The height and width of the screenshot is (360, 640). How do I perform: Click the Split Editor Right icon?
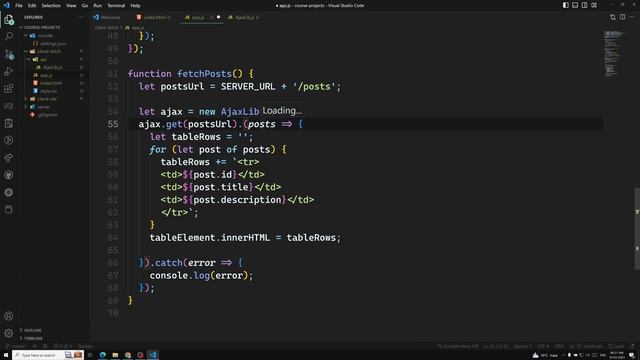tap(622, 17)
